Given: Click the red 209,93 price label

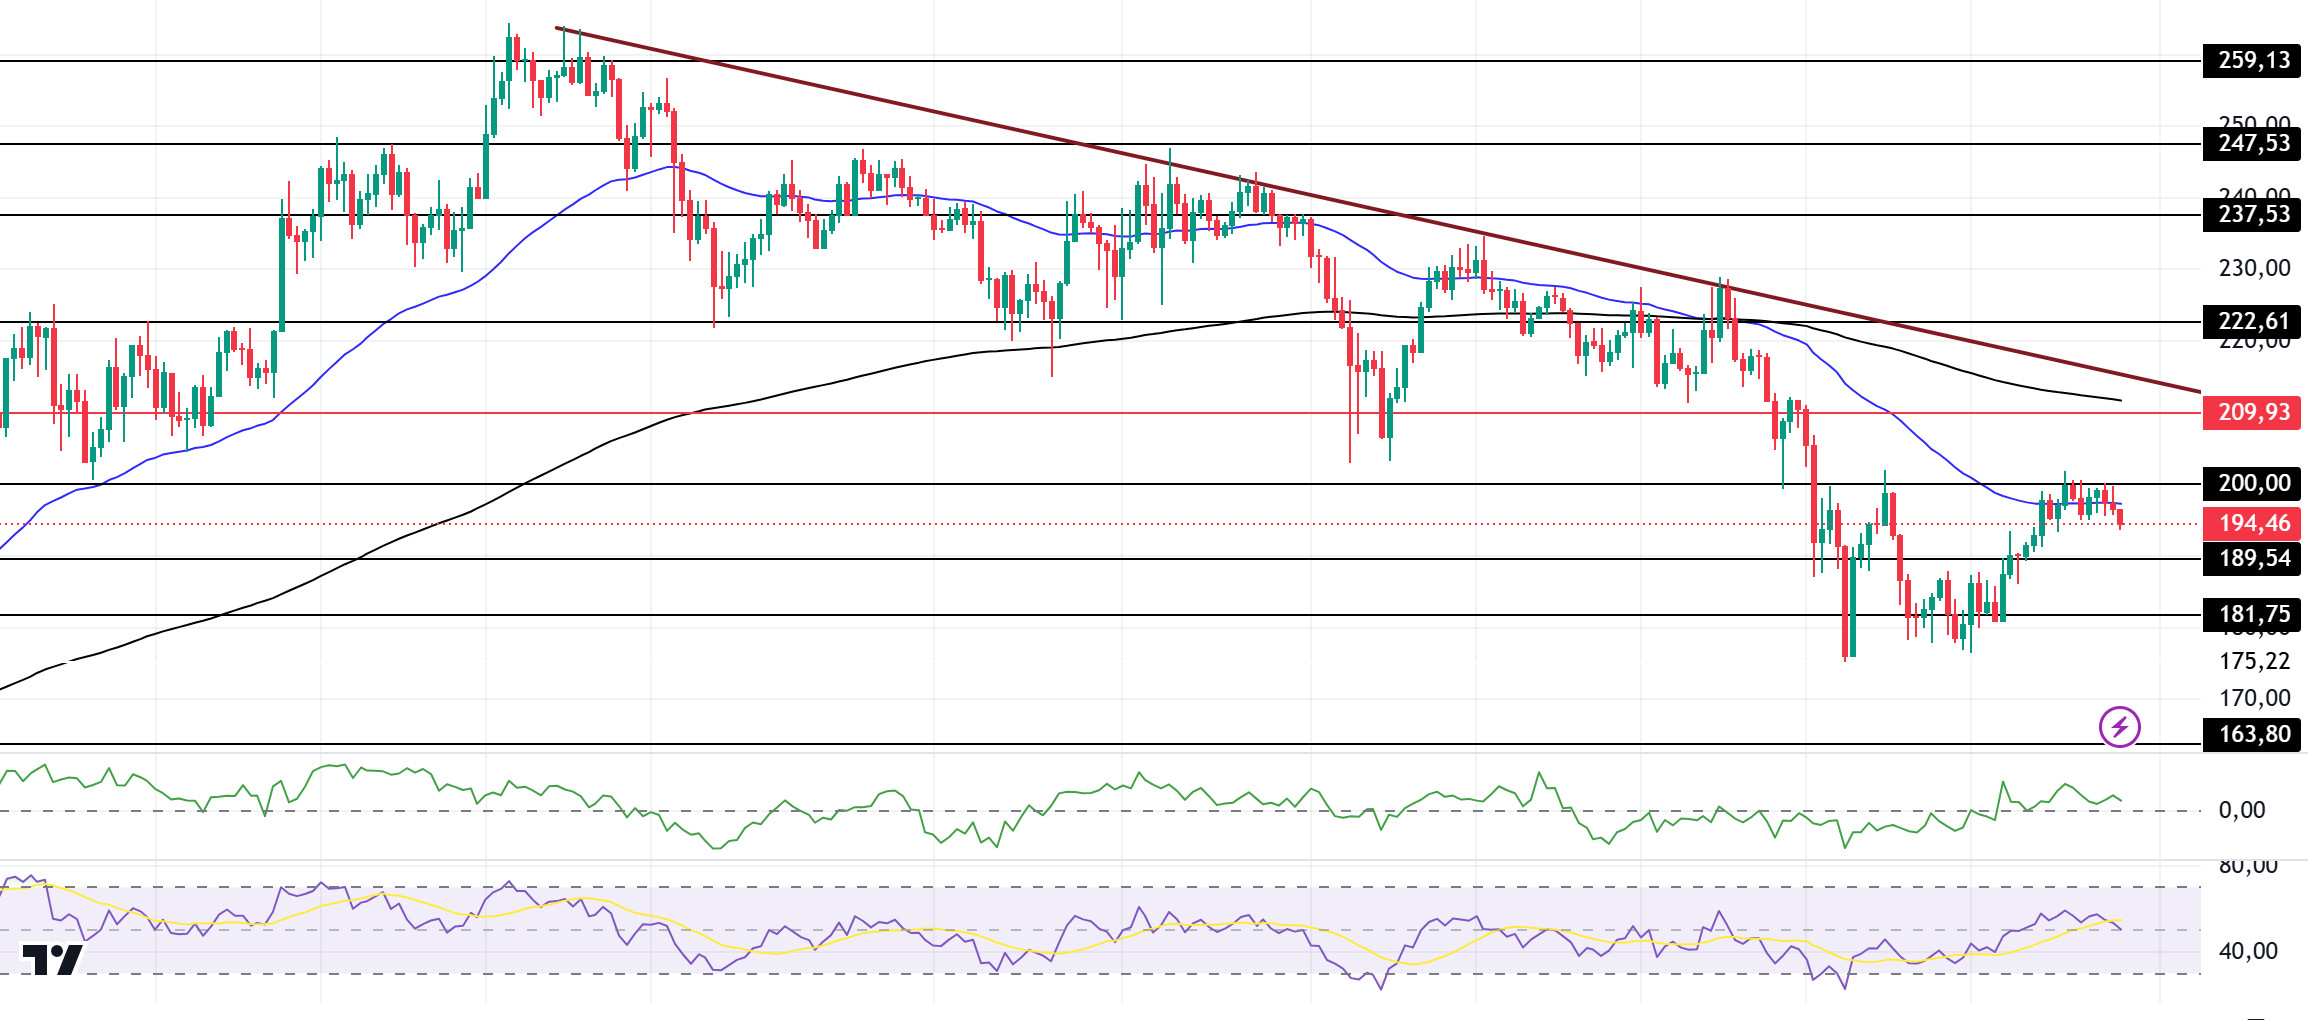Looking at the screenshot, I should point(2252,413).
